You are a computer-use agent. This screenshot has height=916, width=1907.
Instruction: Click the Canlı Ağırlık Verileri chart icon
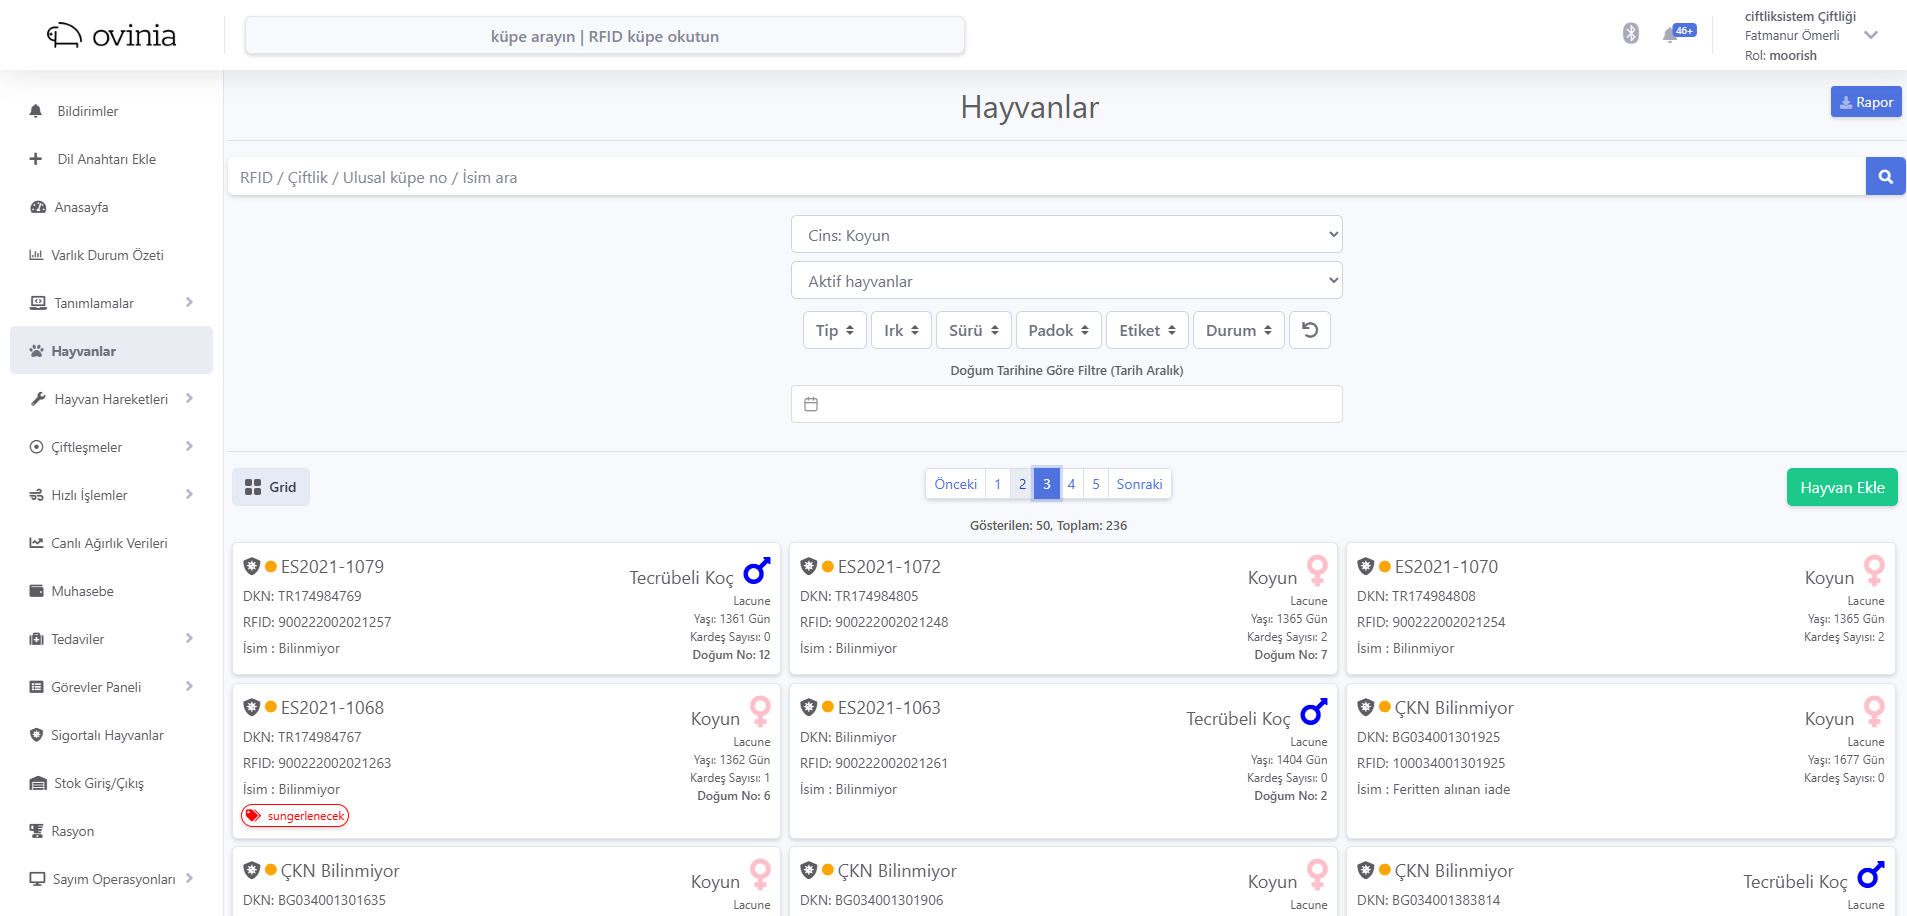click(36, 543)
